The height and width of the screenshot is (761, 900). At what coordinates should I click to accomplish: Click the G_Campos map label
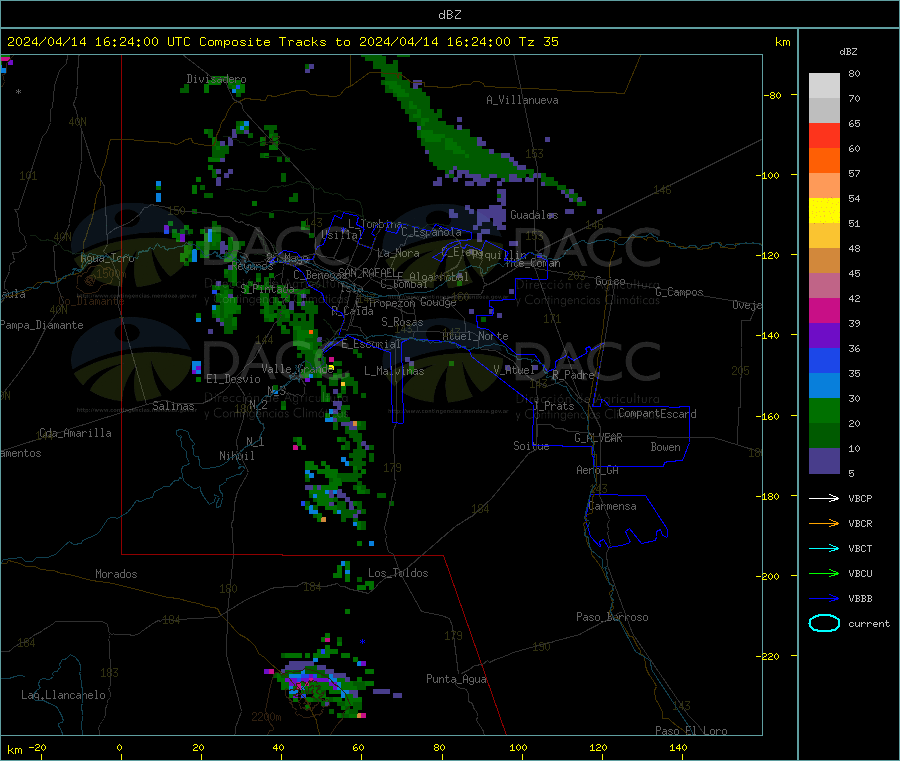click(x=679, y=292)
